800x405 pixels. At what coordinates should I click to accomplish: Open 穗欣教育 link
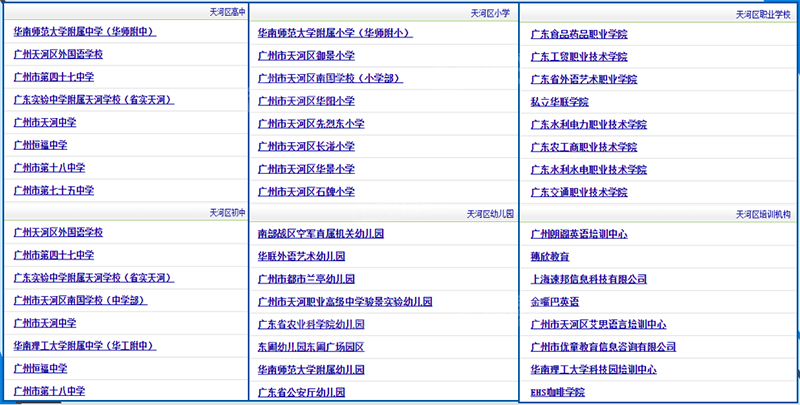pos(550,257)
